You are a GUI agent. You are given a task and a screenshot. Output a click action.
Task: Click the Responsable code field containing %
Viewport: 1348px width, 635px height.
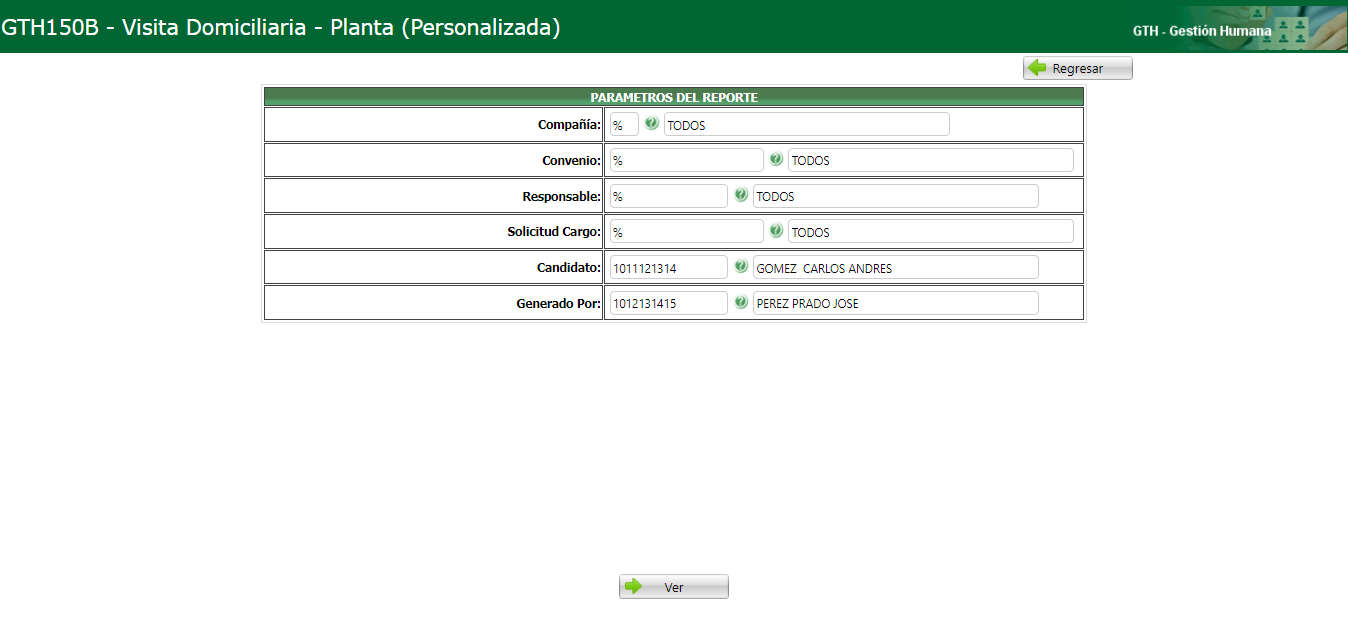click(x=669, y=196)
